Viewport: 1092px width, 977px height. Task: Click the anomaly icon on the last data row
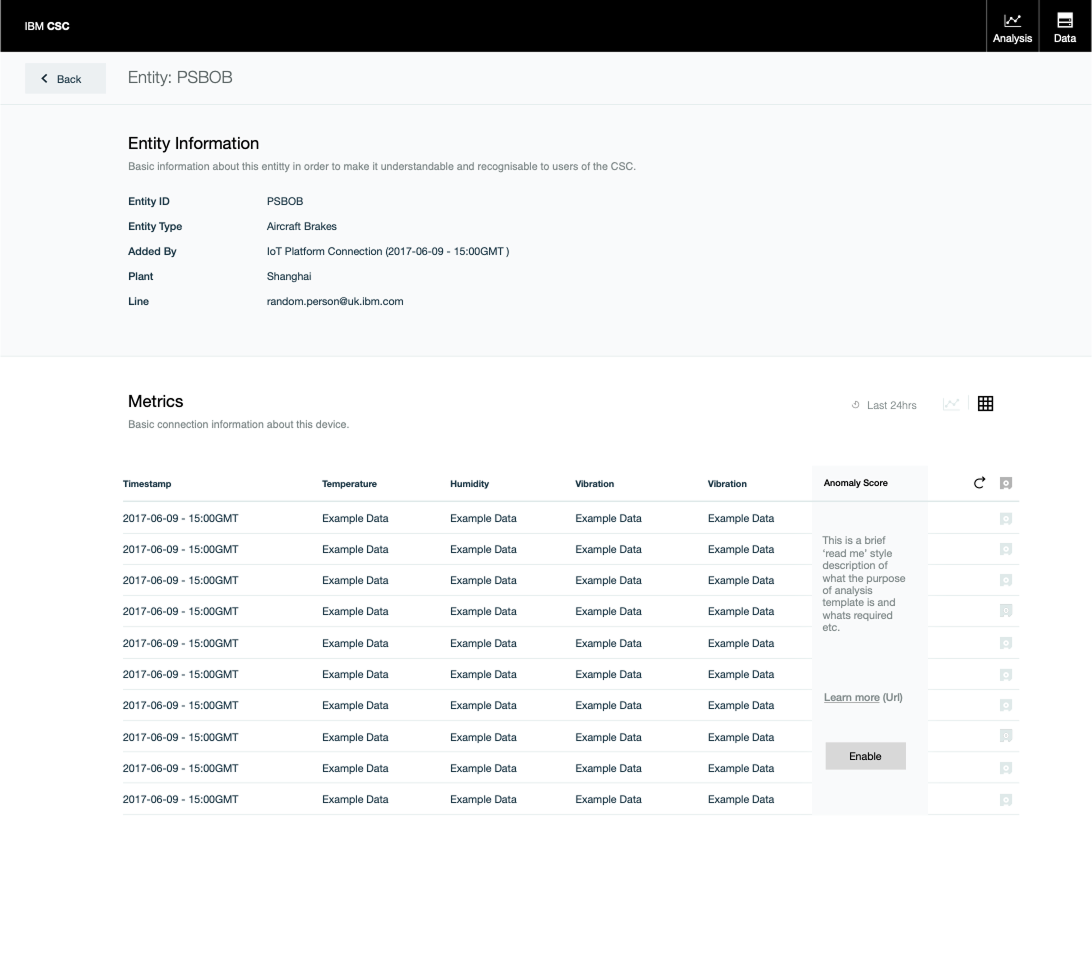click(1006, 799)
